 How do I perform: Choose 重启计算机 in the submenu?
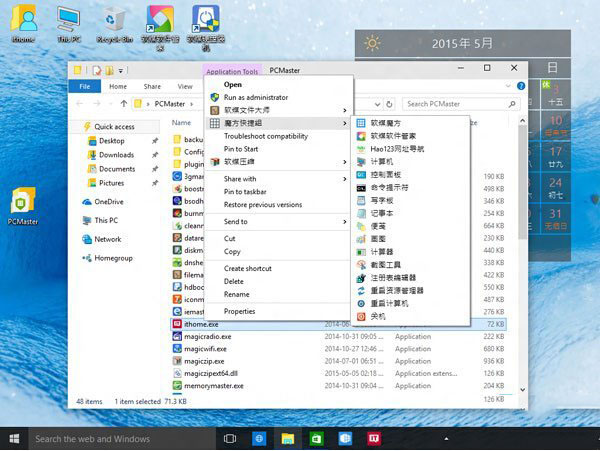click(x=410, y=304)
